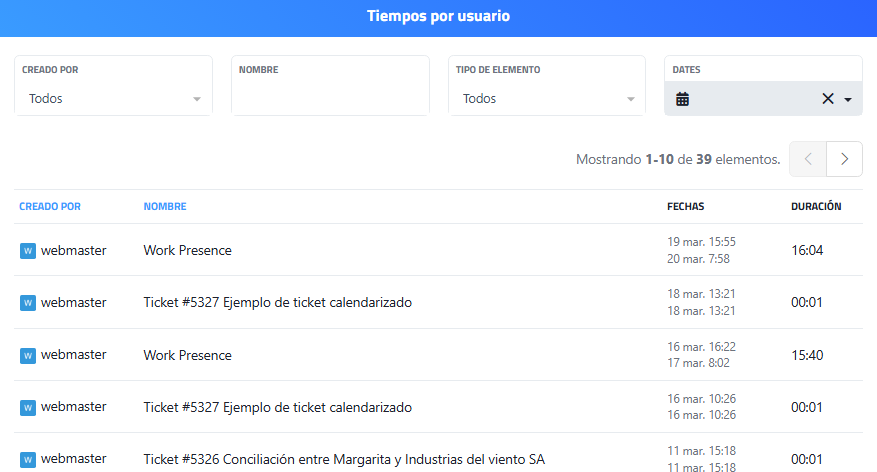This screenshot has height=472, width=877.
Task: Select the first Work Presence entry
Action: pos(187,250)
